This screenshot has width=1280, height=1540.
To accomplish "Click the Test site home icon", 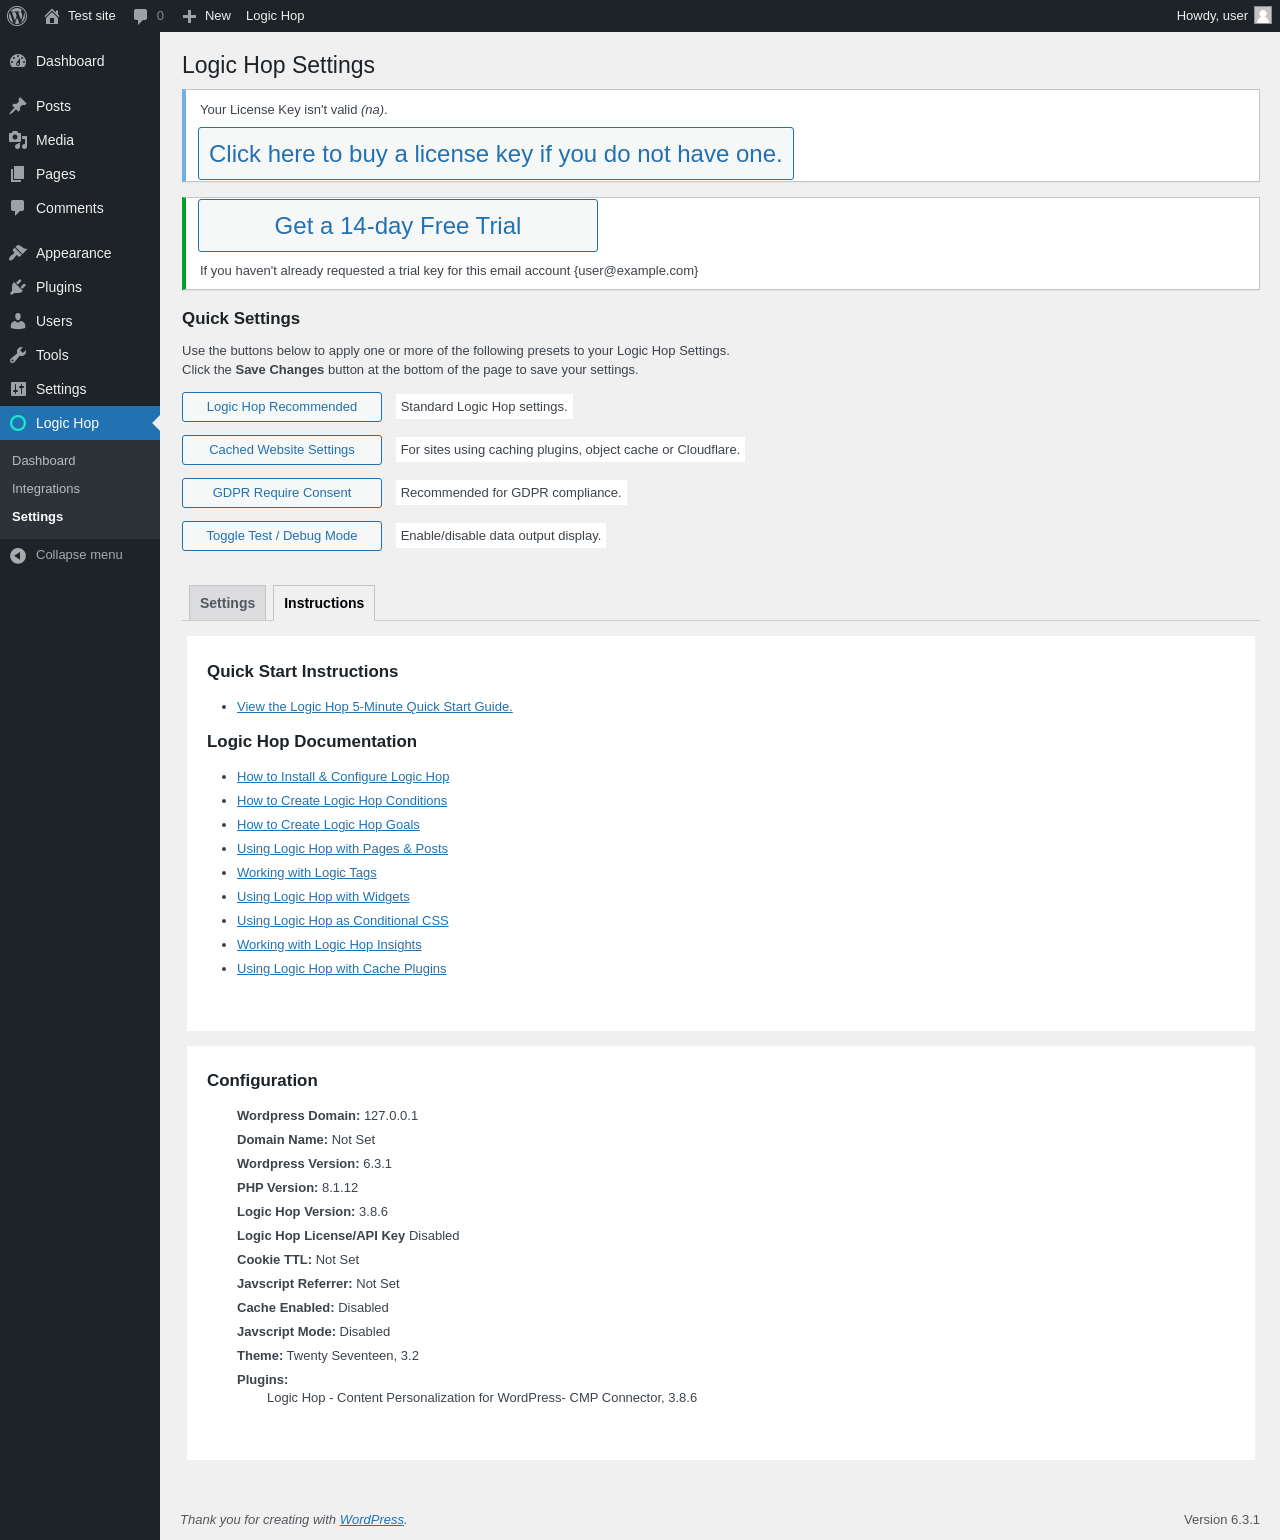I will click(x=52, y=16).
